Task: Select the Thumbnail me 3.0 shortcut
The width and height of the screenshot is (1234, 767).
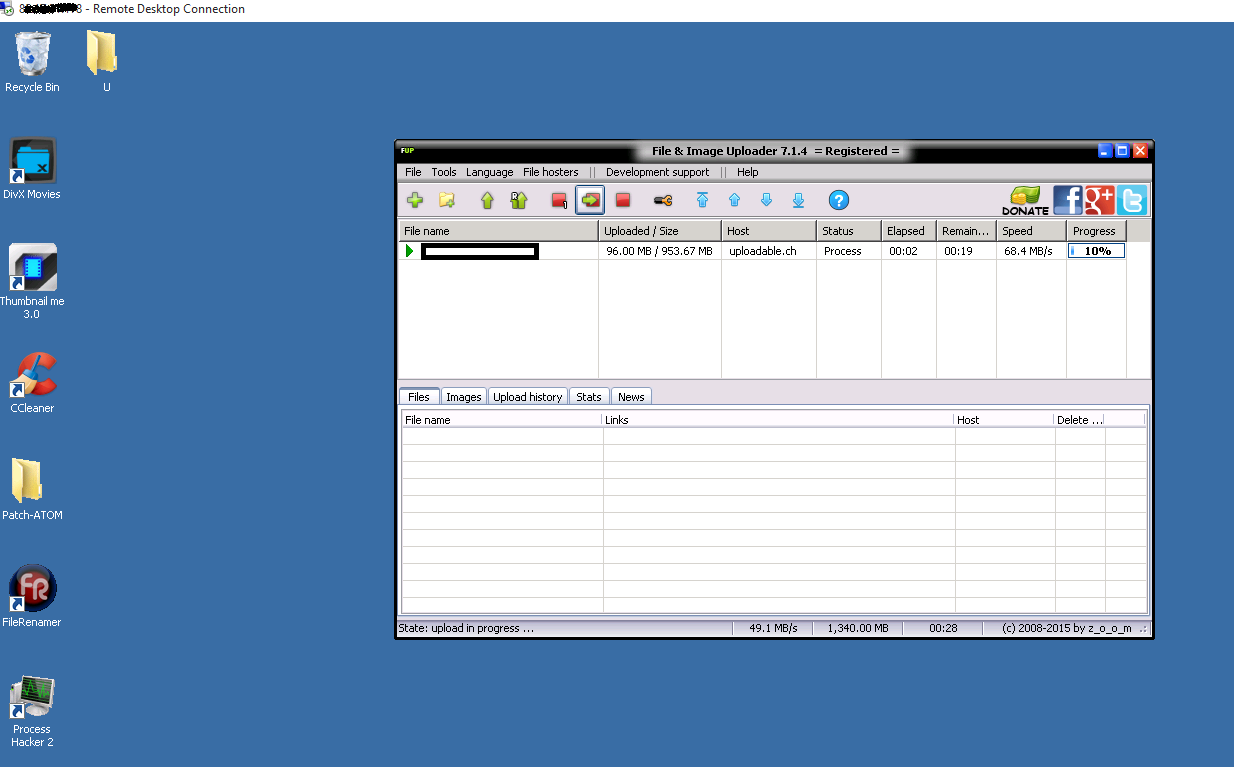Action: (x=32, y=282)
